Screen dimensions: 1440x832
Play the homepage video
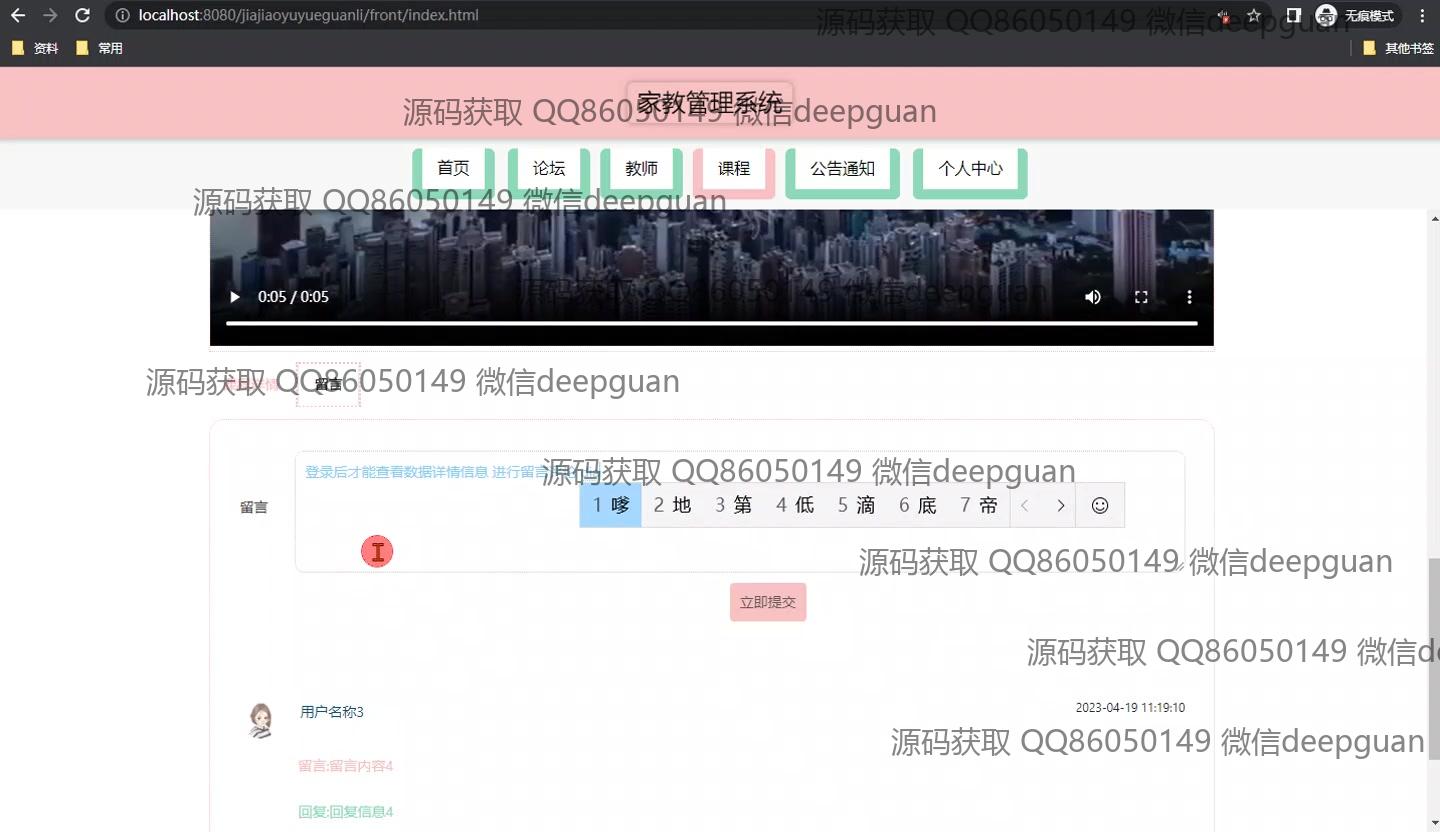pyautogui.click(x=234, y=296)
